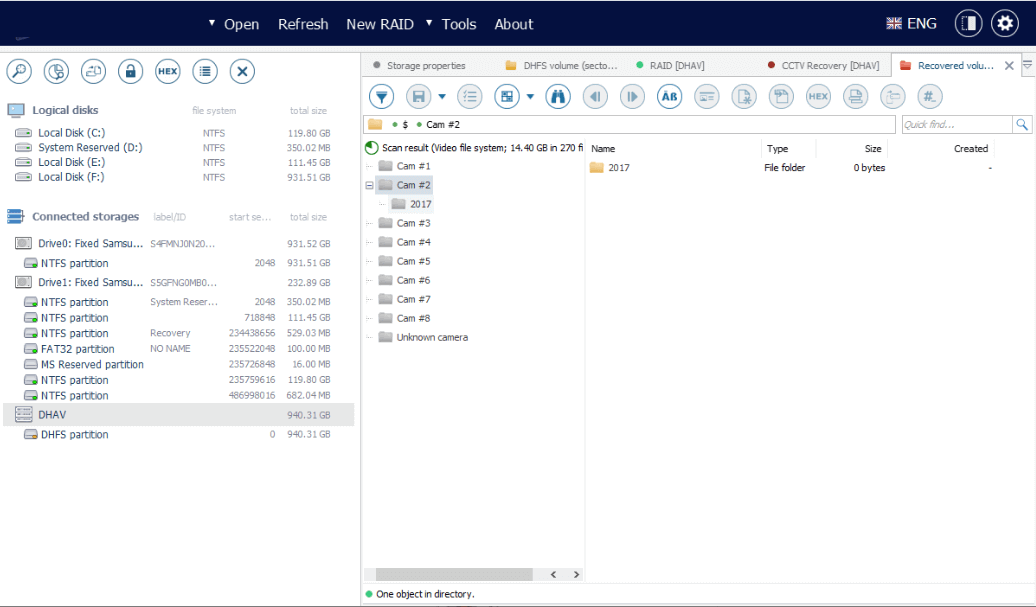Viewport: 1036px width, 607px height.
Task: Click the floppy disk save icon
Action: [418, 96]
